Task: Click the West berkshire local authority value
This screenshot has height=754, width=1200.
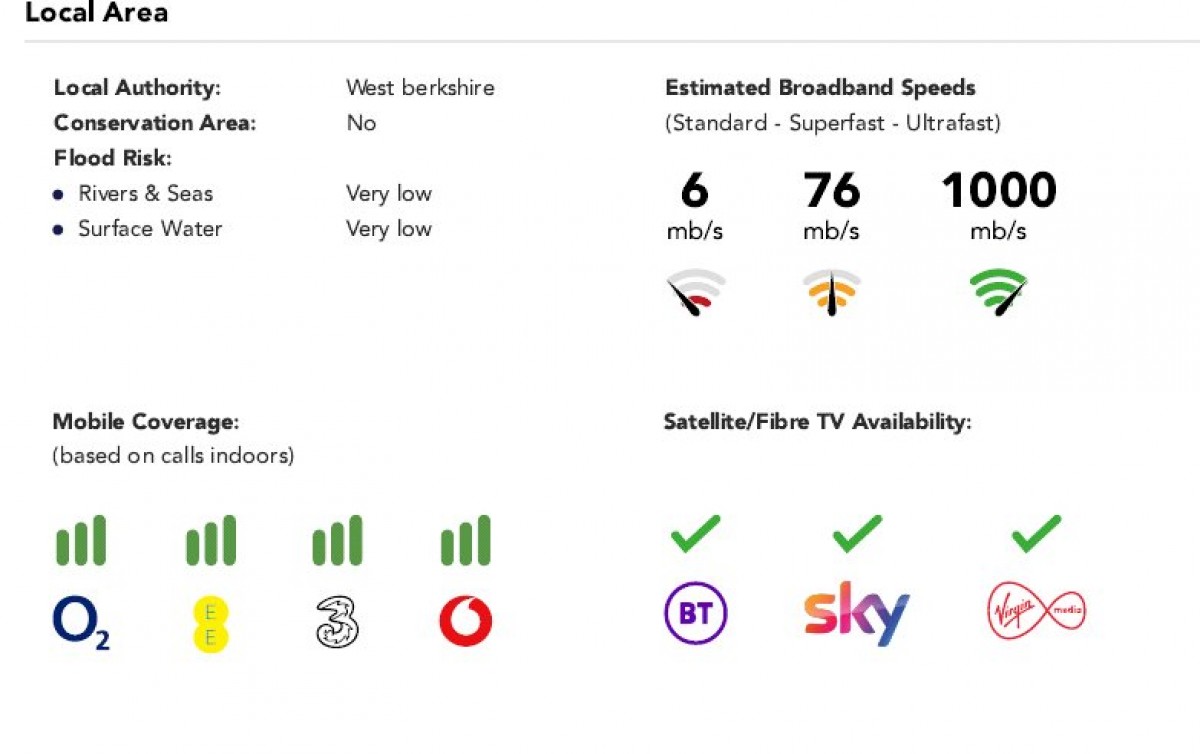Action: (420, 88)
